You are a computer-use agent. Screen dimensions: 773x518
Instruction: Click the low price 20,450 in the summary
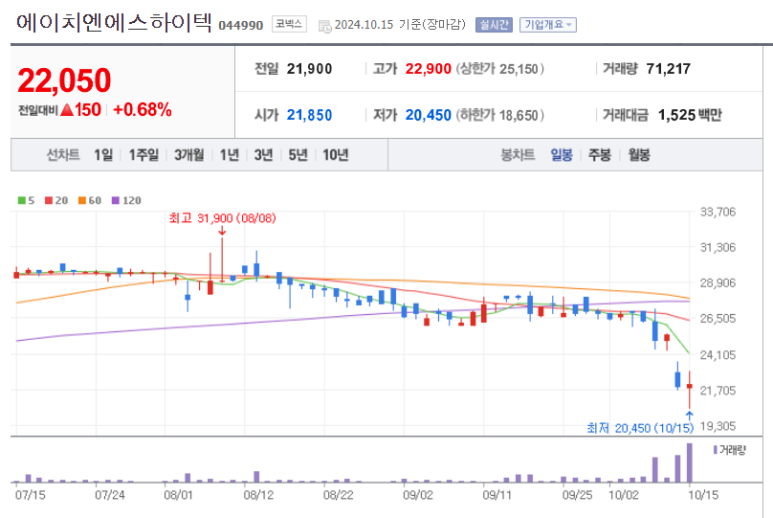(428, 115)
